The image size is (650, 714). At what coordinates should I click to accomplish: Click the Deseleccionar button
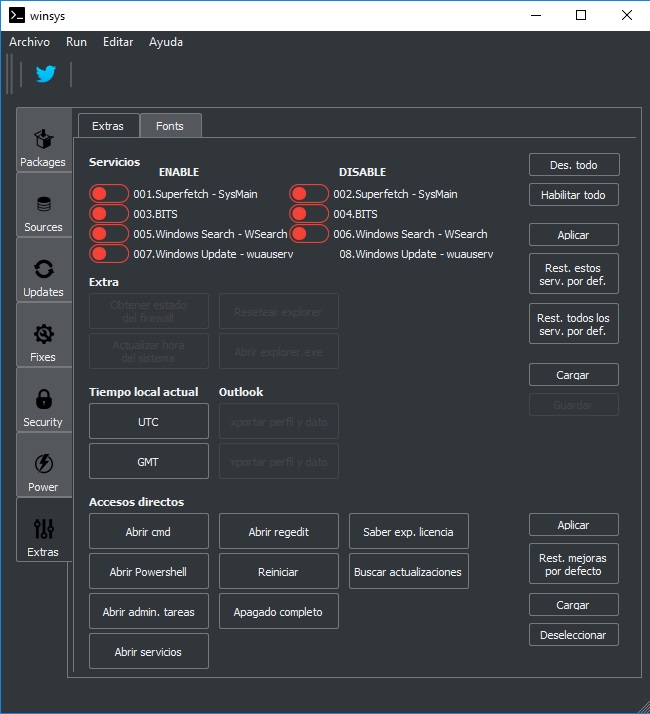click(573, 635)
